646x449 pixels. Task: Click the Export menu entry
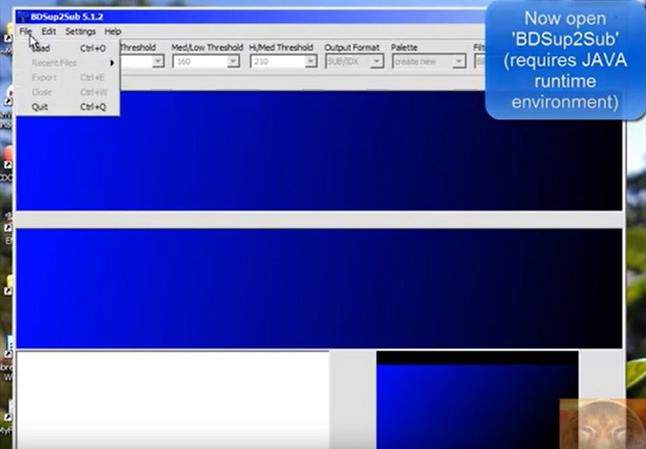tap(68, 77)
